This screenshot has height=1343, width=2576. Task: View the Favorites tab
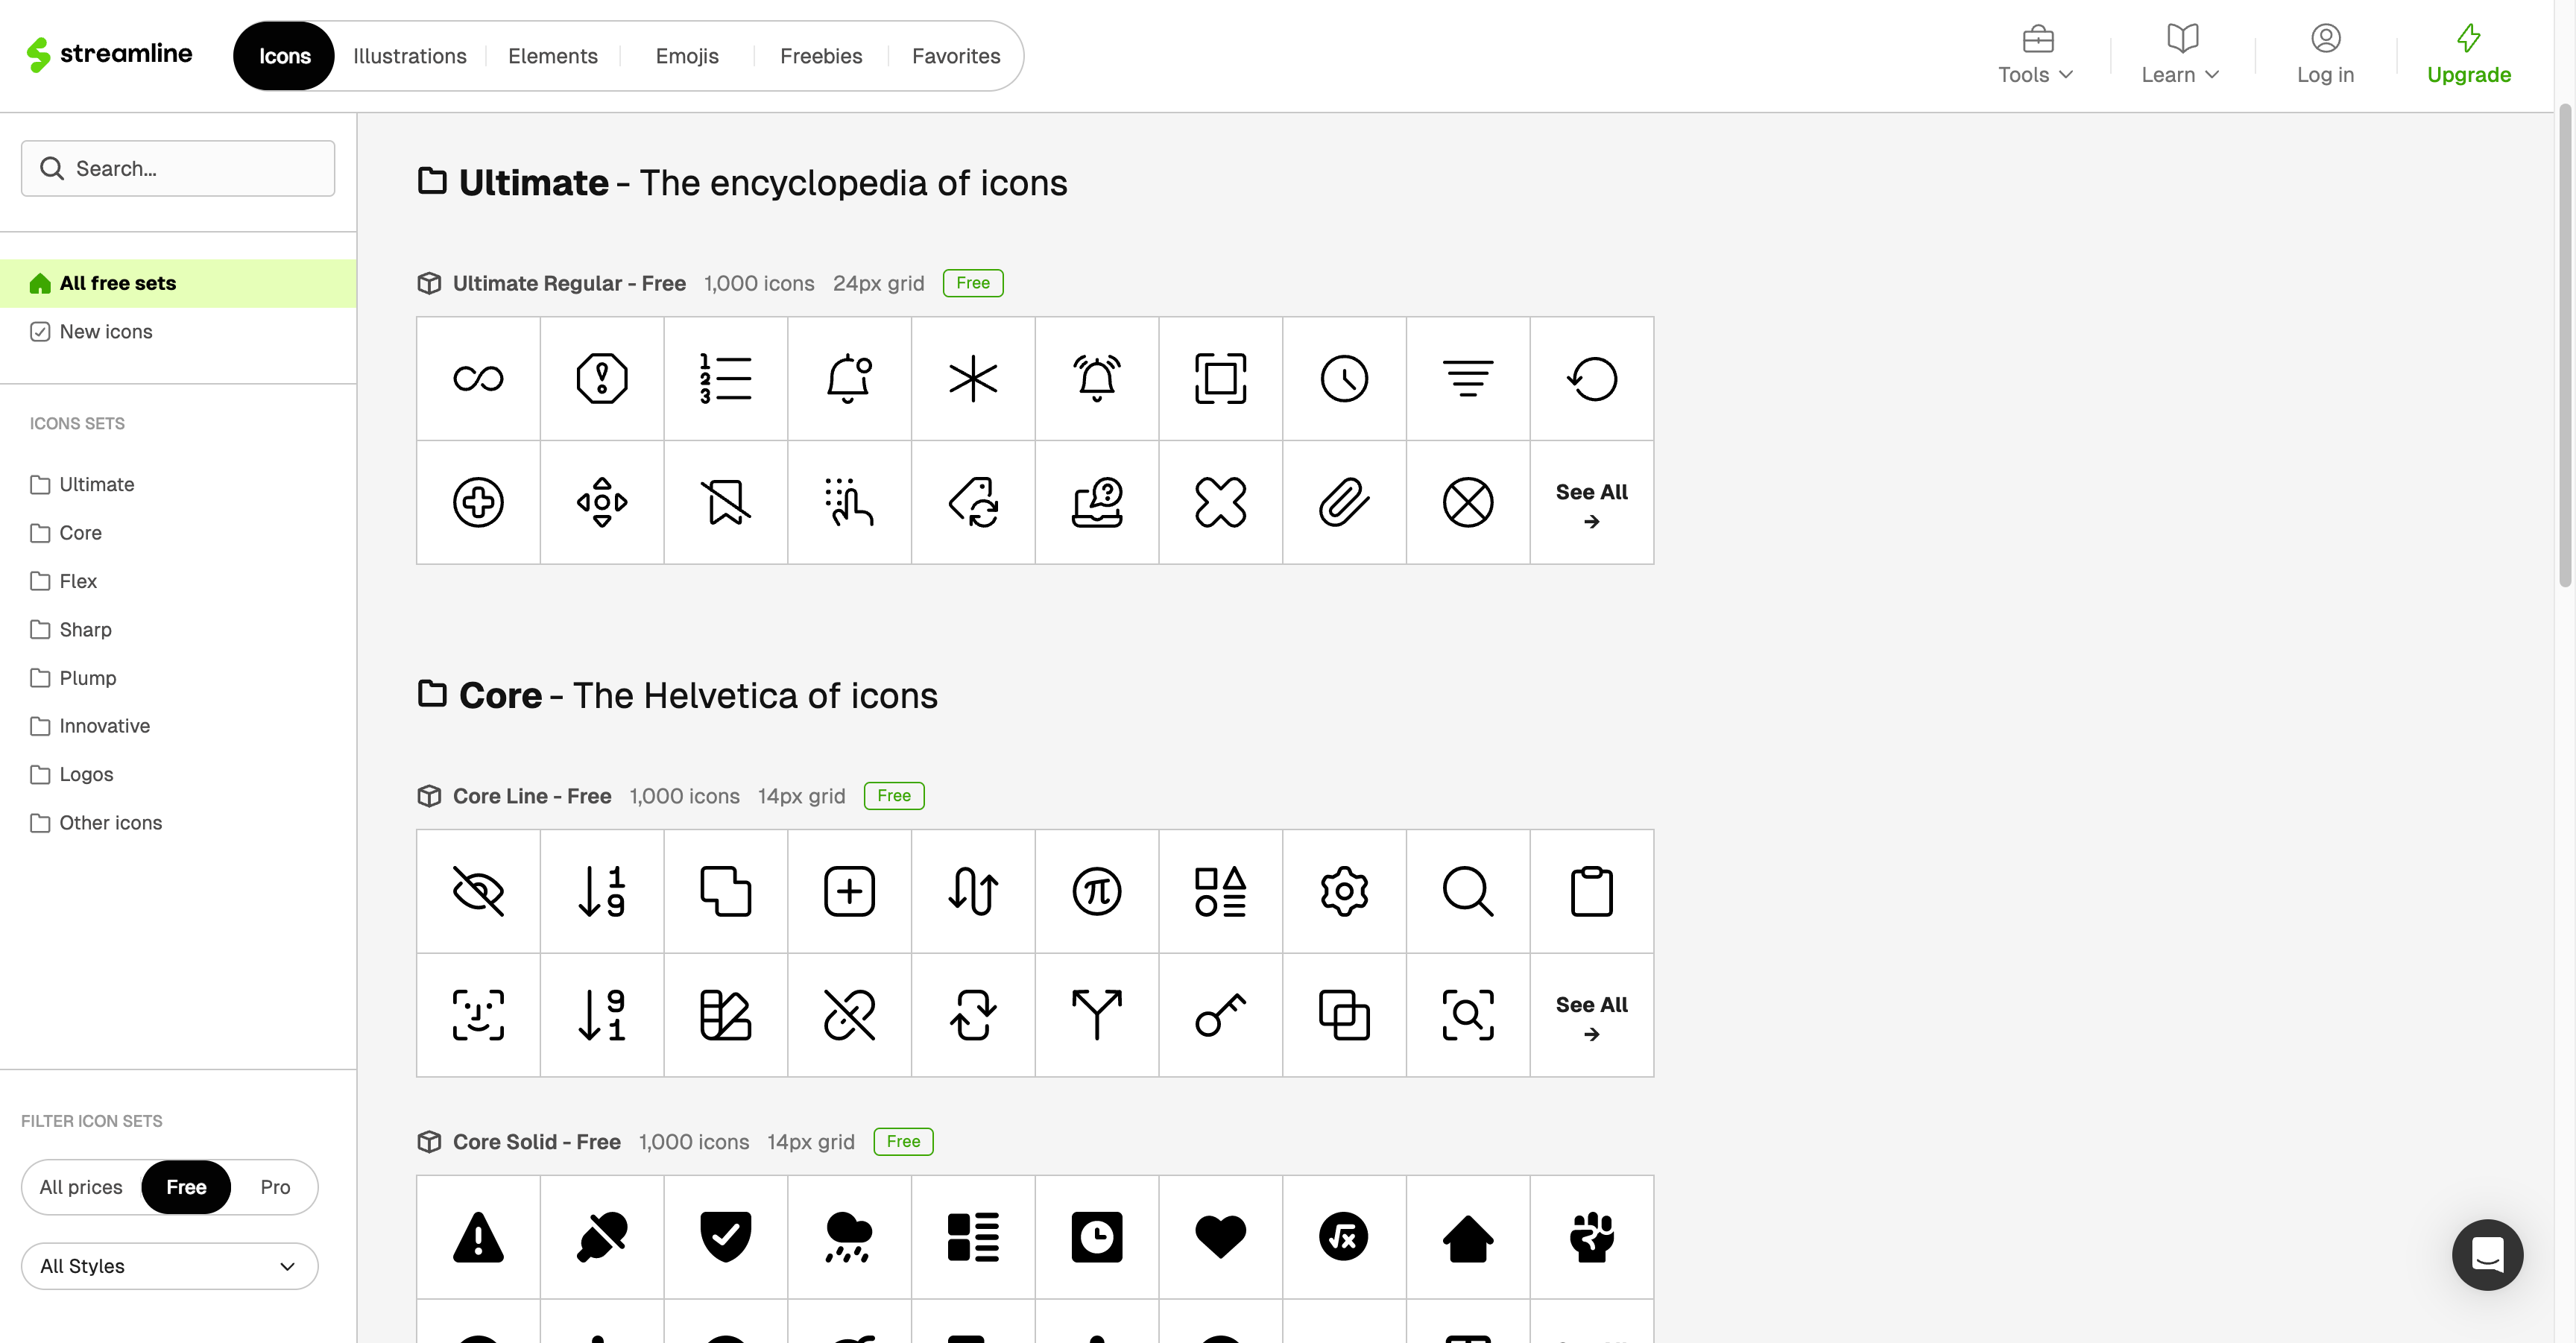point(956,56)
